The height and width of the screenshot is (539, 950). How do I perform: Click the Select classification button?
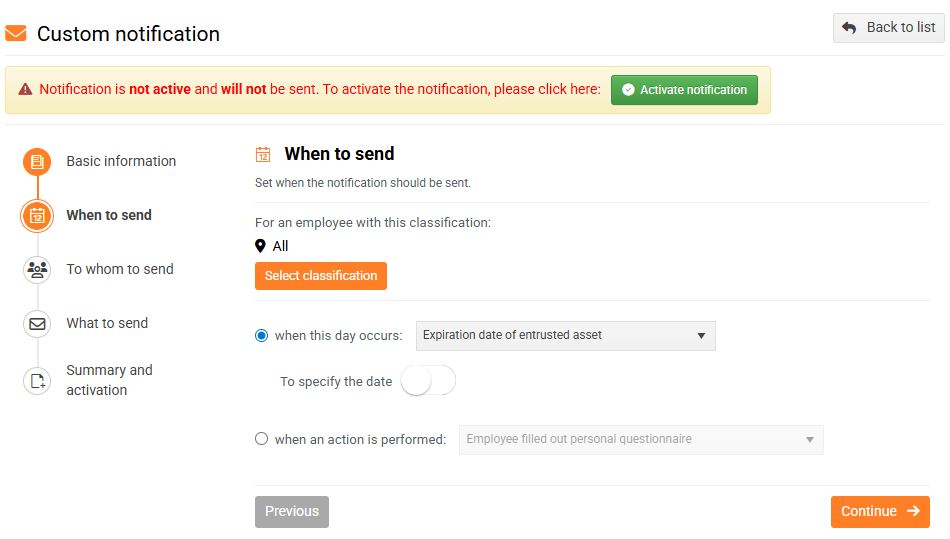[x=321, y=276]
